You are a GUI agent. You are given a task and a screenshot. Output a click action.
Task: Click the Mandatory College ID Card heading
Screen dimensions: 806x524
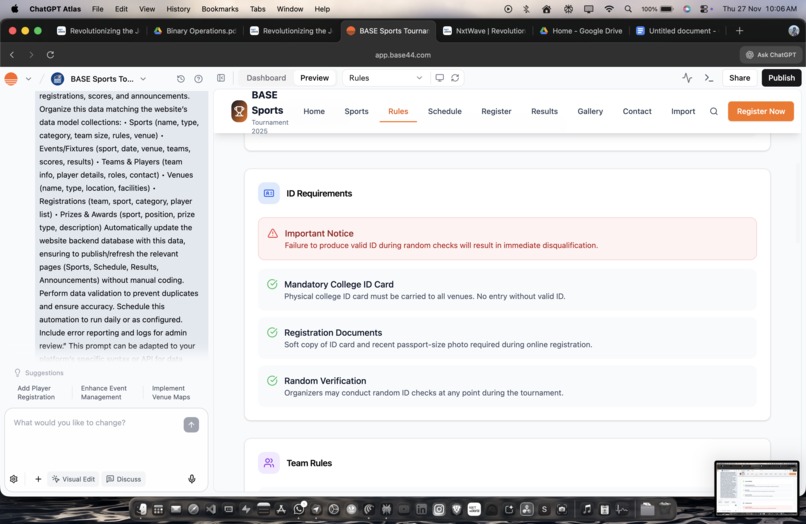pyautogui.click(x=339, y=284)
